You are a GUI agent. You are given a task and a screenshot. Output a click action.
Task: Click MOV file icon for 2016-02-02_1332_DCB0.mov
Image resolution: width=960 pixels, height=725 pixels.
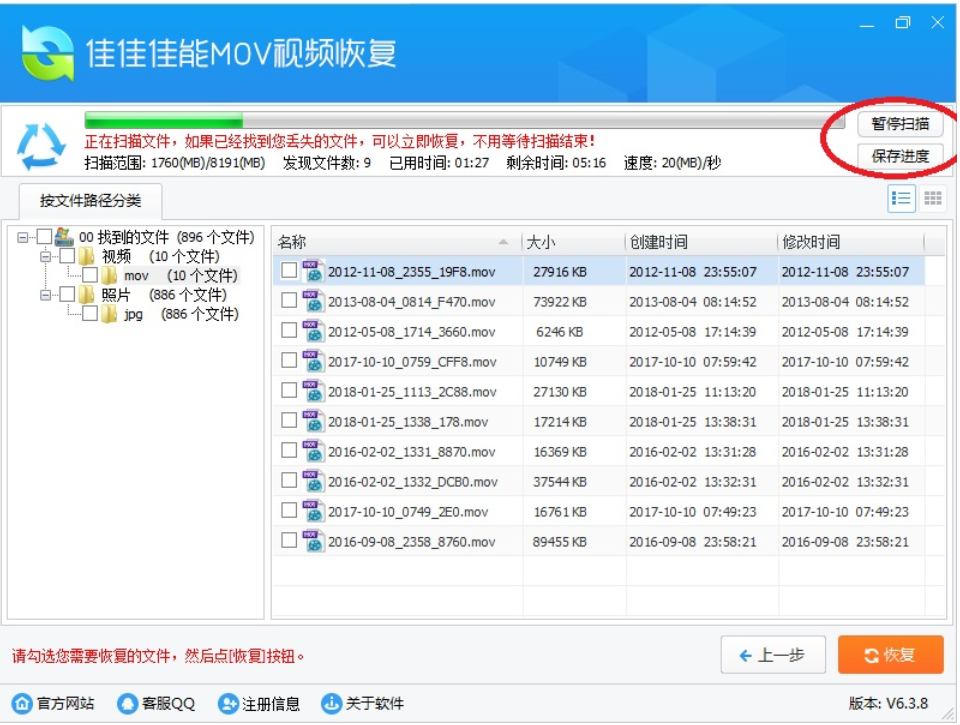pyautogui.click(x=313, y=481)
